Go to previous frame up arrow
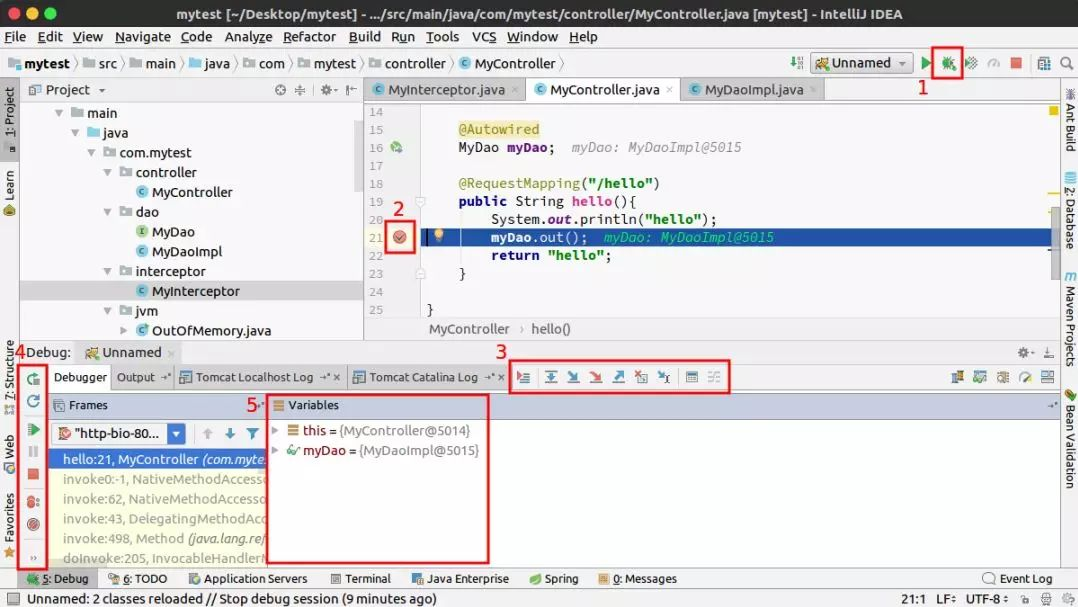The image size is (1078, 607). coord(208,434)
